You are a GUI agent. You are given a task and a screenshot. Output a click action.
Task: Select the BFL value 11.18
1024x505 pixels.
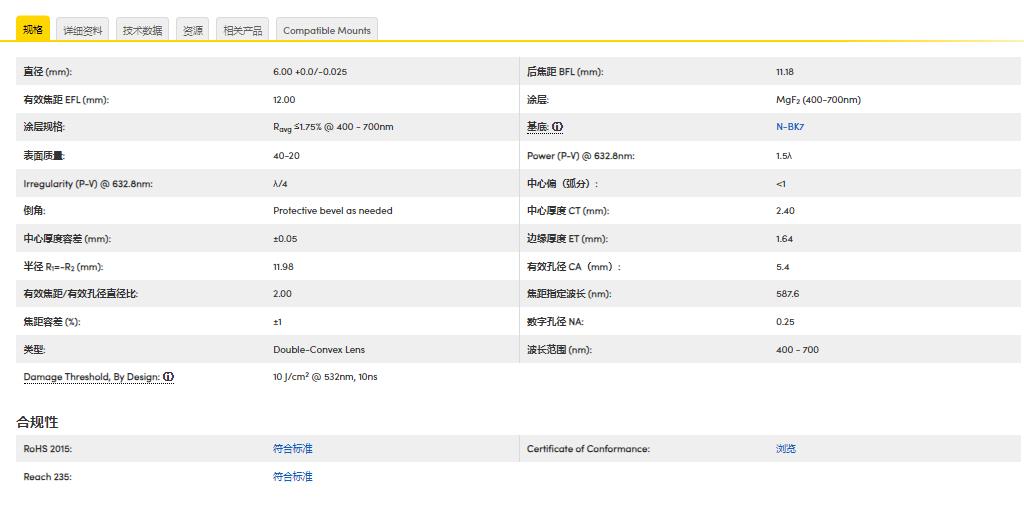(x=785, y=72)
